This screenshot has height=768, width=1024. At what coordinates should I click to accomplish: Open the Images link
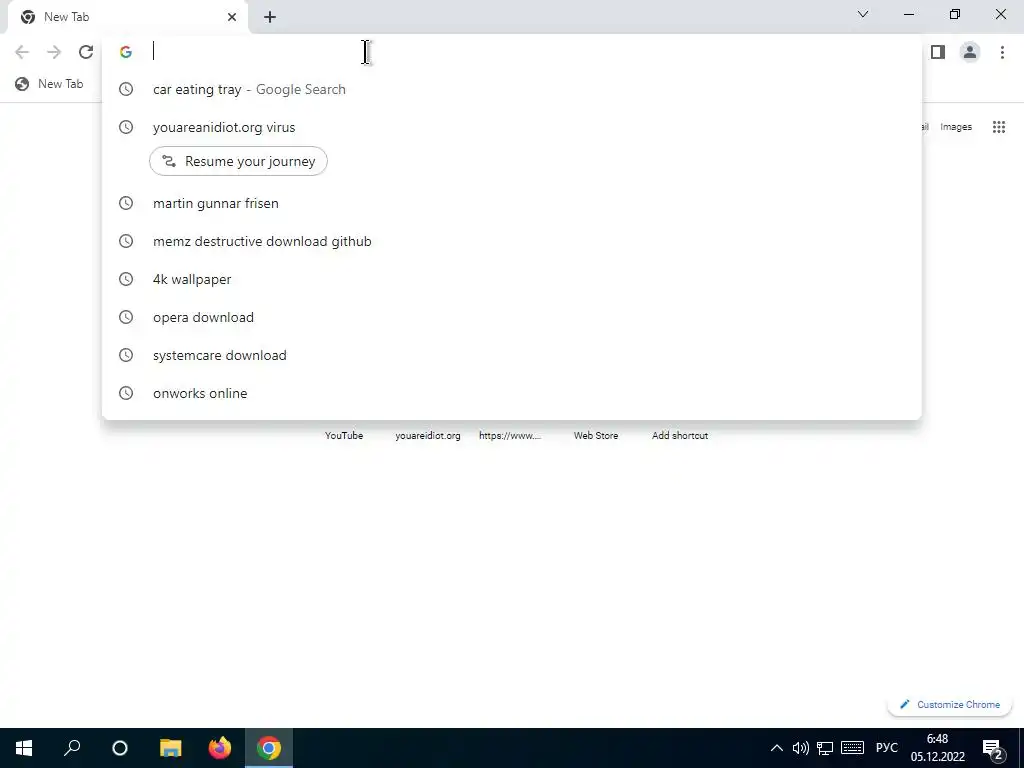tap(955, 127)
